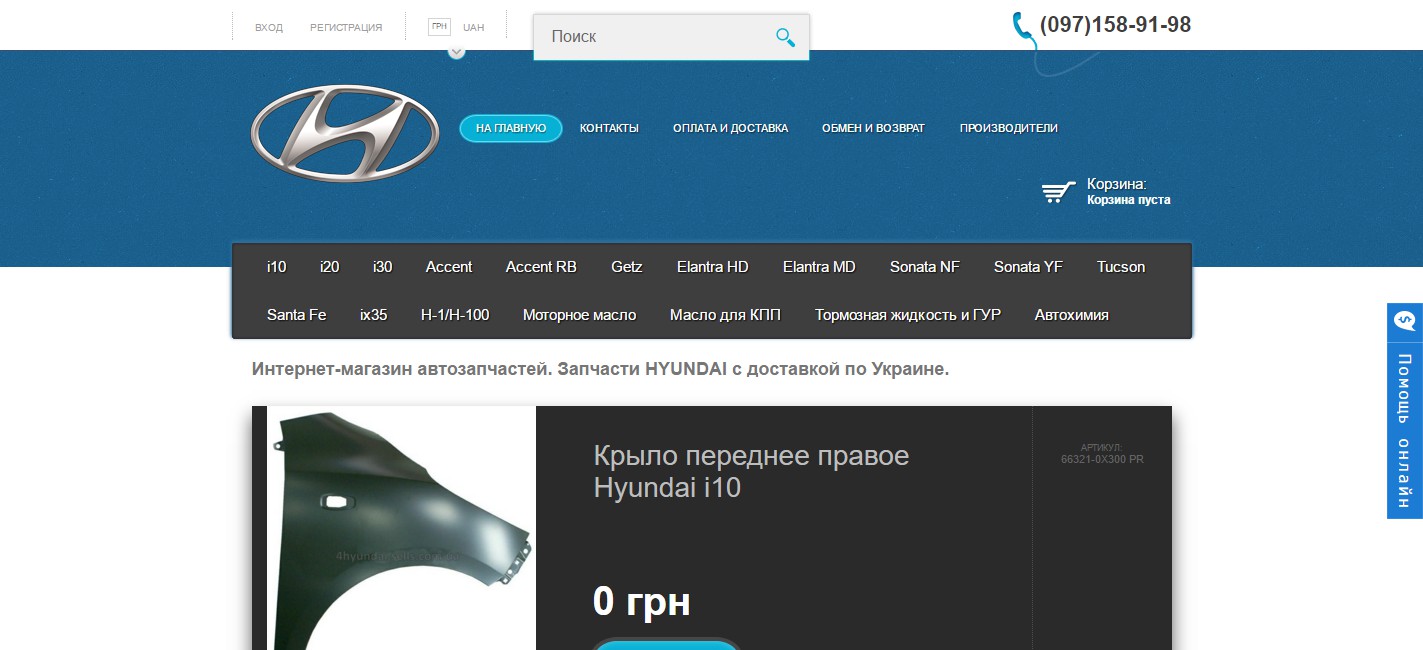
Task: Open Моторное масло category
Action: tap(579, 315)
